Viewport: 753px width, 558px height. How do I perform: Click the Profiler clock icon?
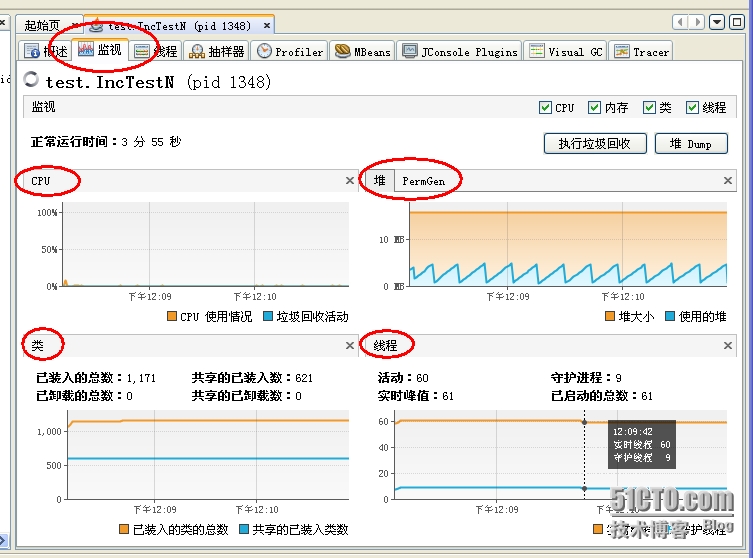(264, 51)
